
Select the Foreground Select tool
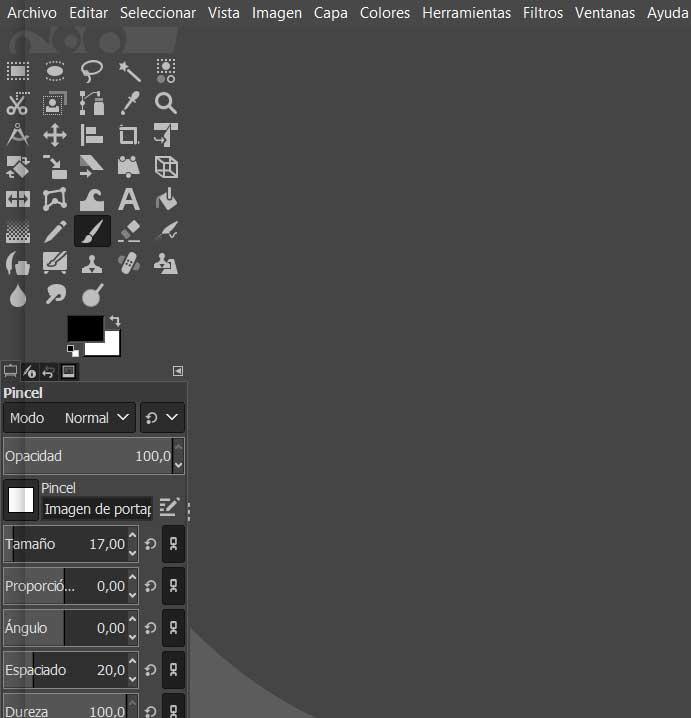55,103
